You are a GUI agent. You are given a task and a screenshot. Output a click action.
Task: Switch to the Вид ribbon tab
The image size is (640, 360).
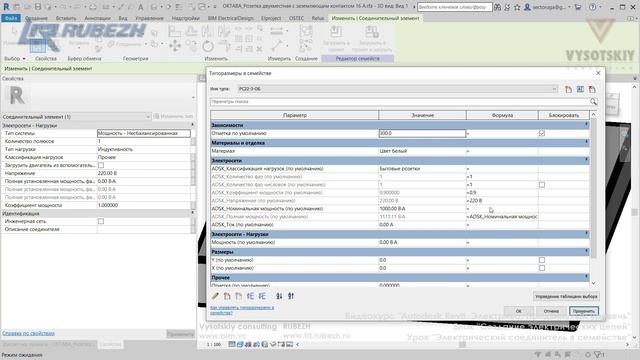click(122, 18)
